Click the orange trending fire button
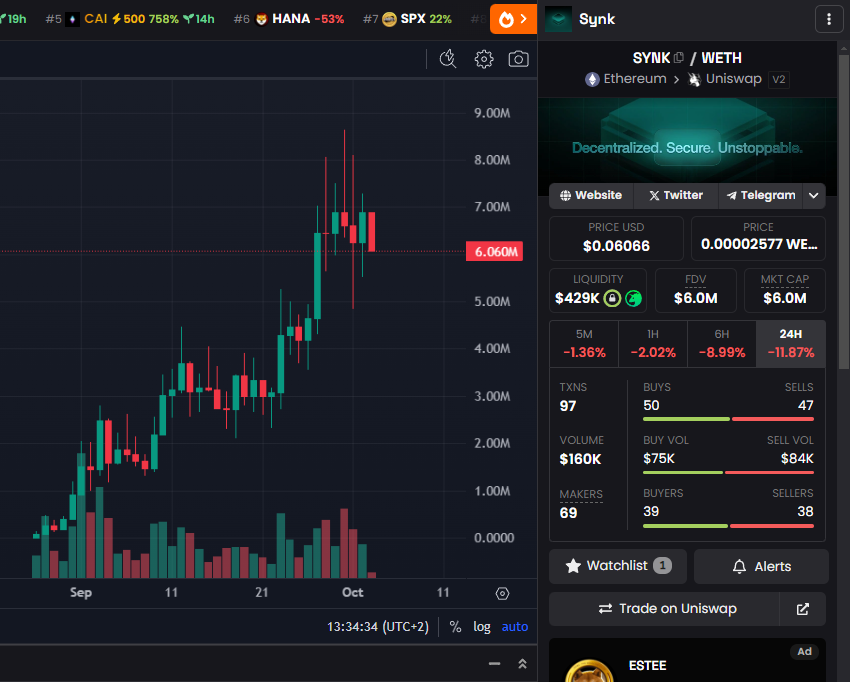The image size is (850, 682). tap(514, 19)
